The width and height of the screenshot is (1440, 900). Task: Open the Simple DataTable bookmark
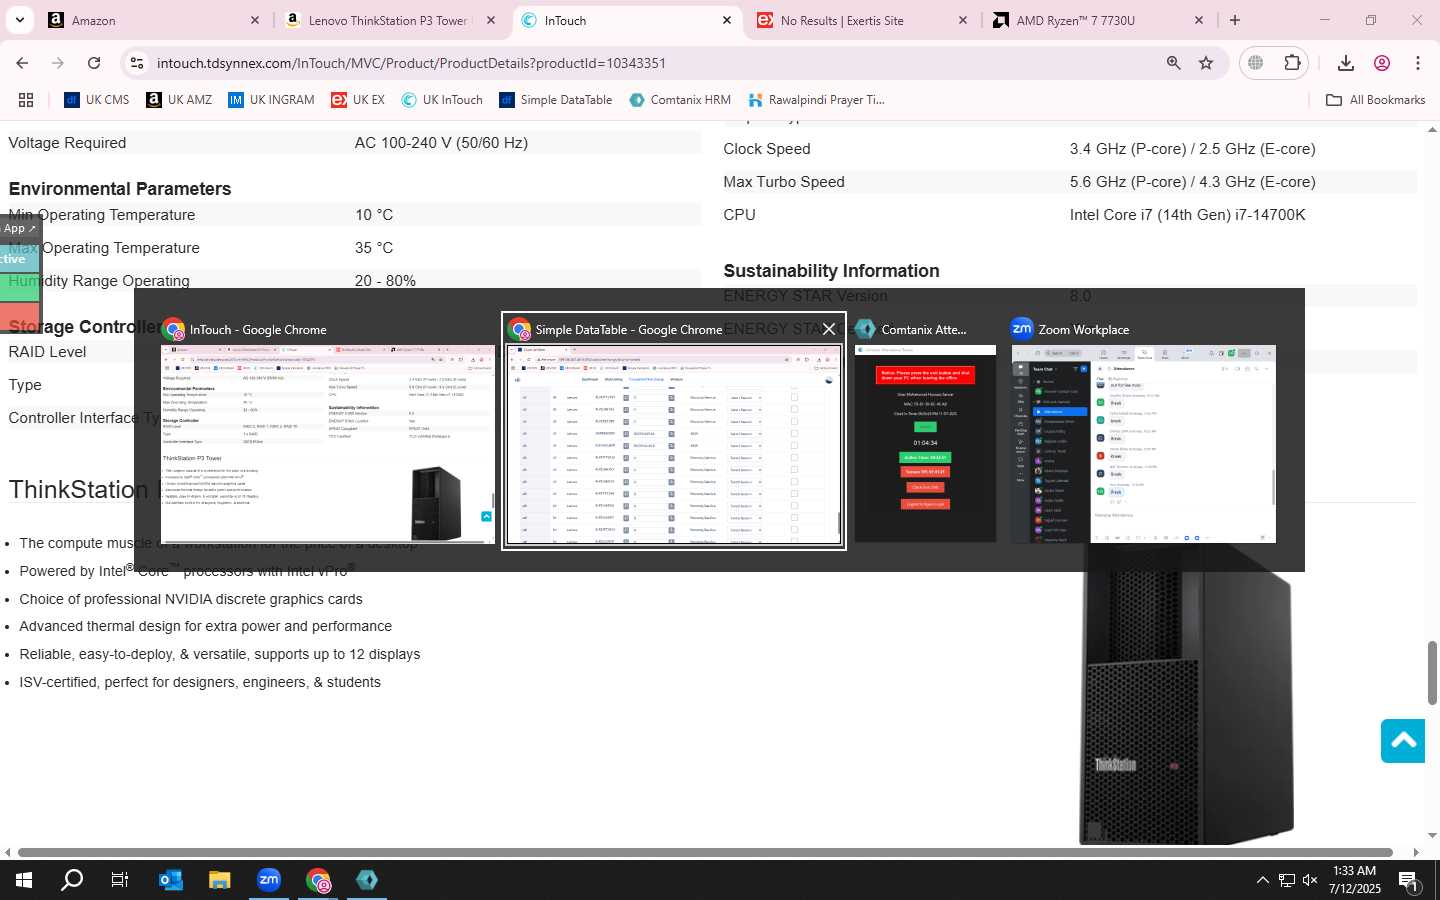pyautogui.click(x=555, y=100)
